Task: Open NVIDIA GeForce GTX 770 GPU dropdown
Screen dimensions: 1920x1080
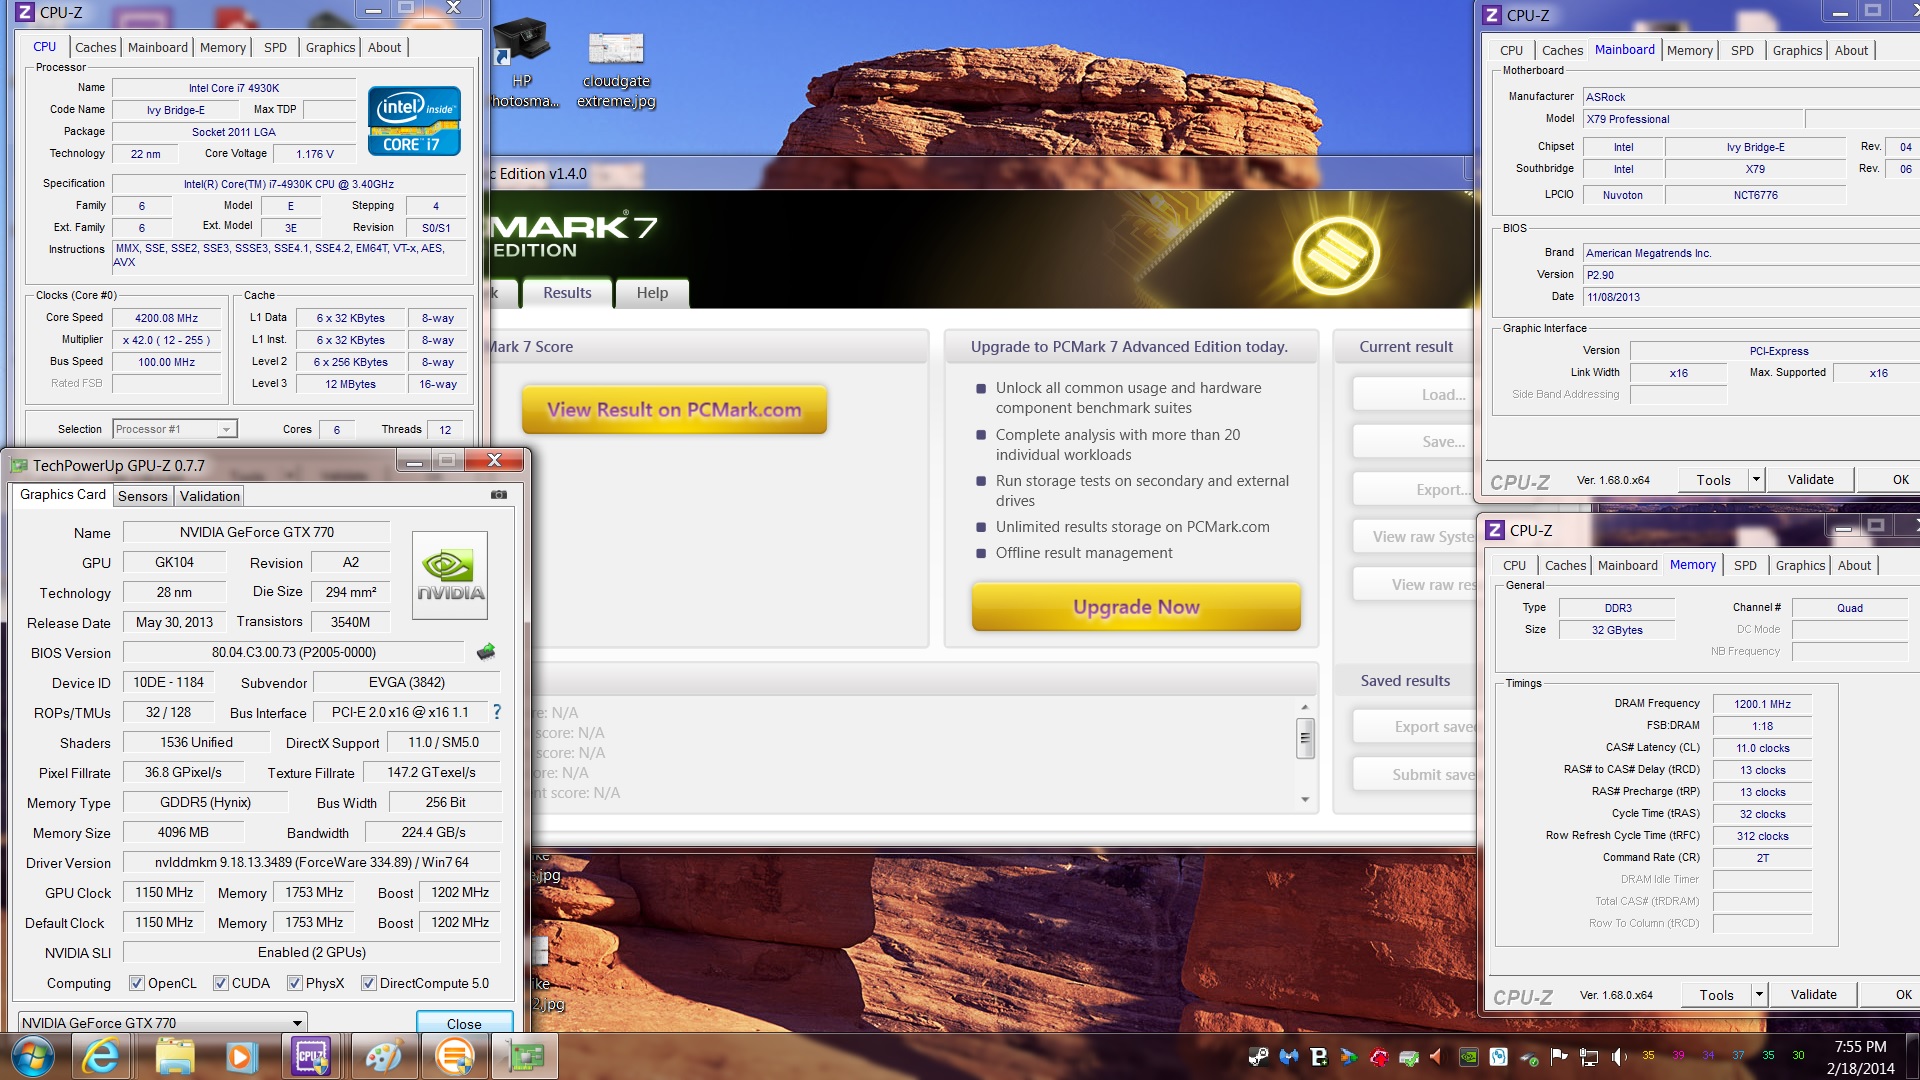Action: coord(163,1022)
